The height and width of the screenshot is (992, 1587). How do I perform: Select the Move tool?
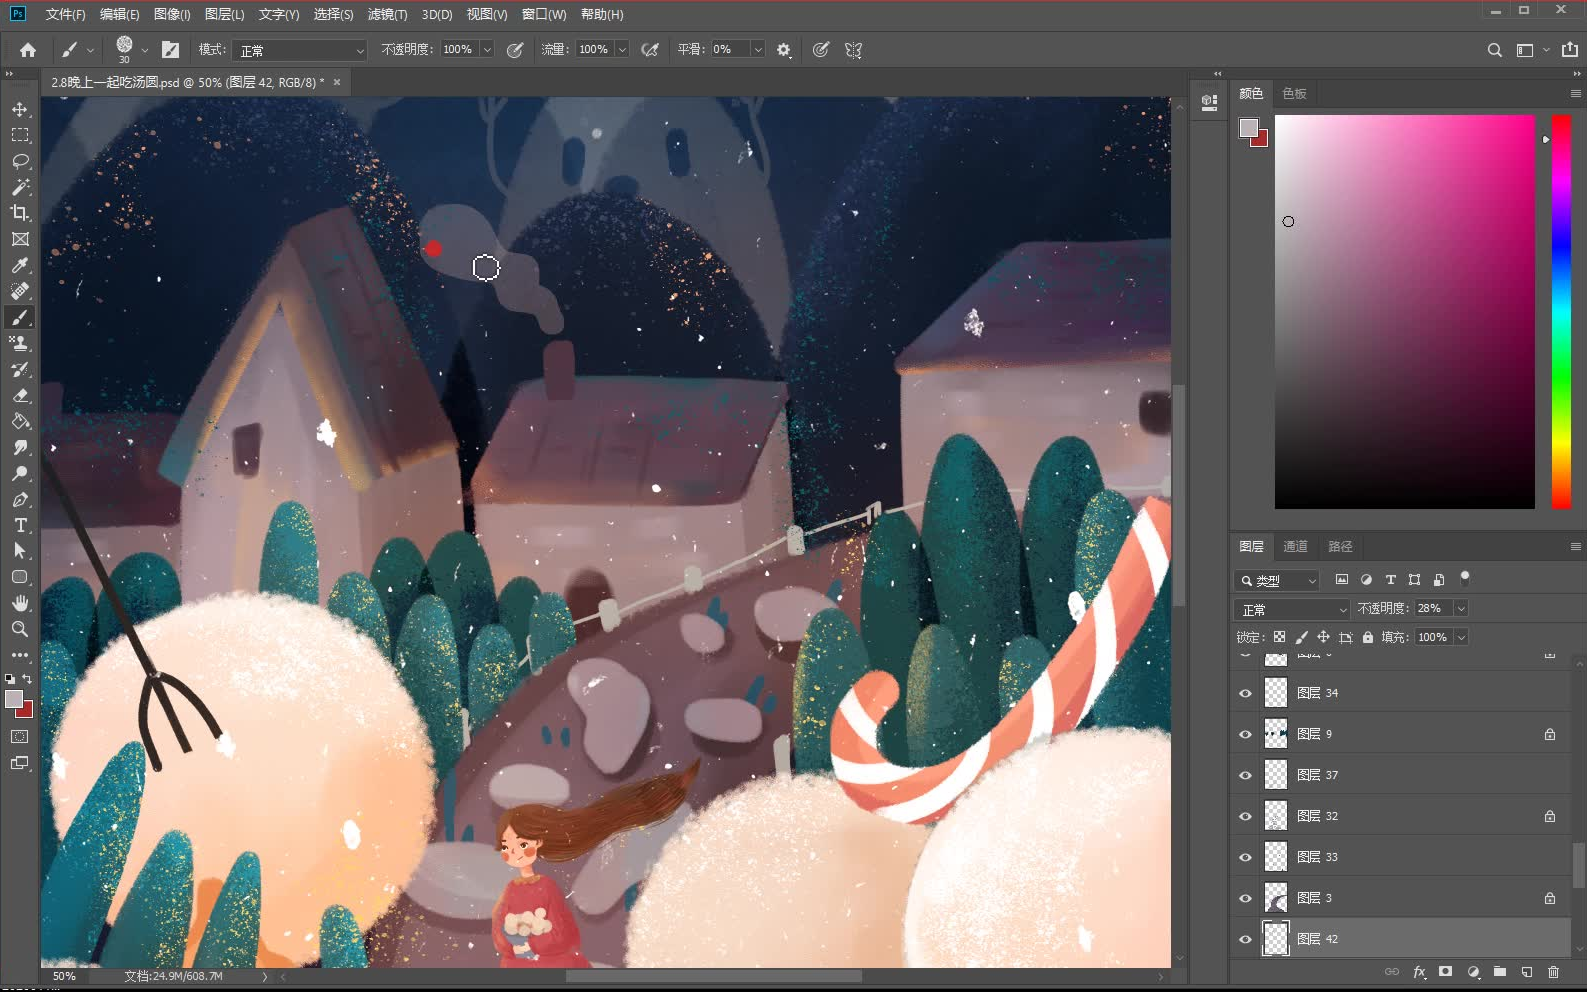[x=20, y=109]
